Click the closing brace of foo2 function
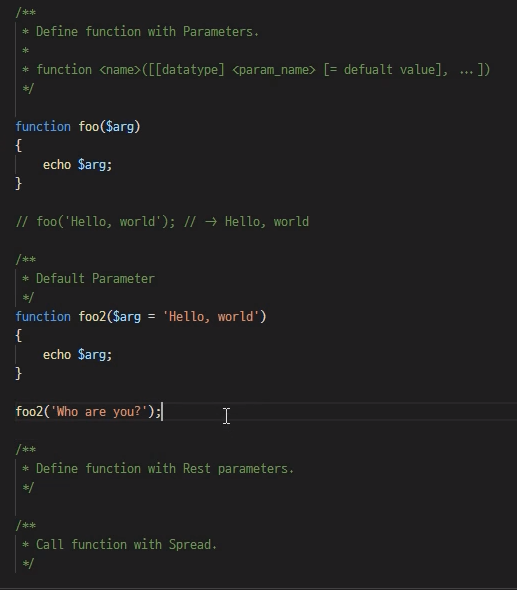The width and height of the screenshot is (517, 590). click(18, 374)
